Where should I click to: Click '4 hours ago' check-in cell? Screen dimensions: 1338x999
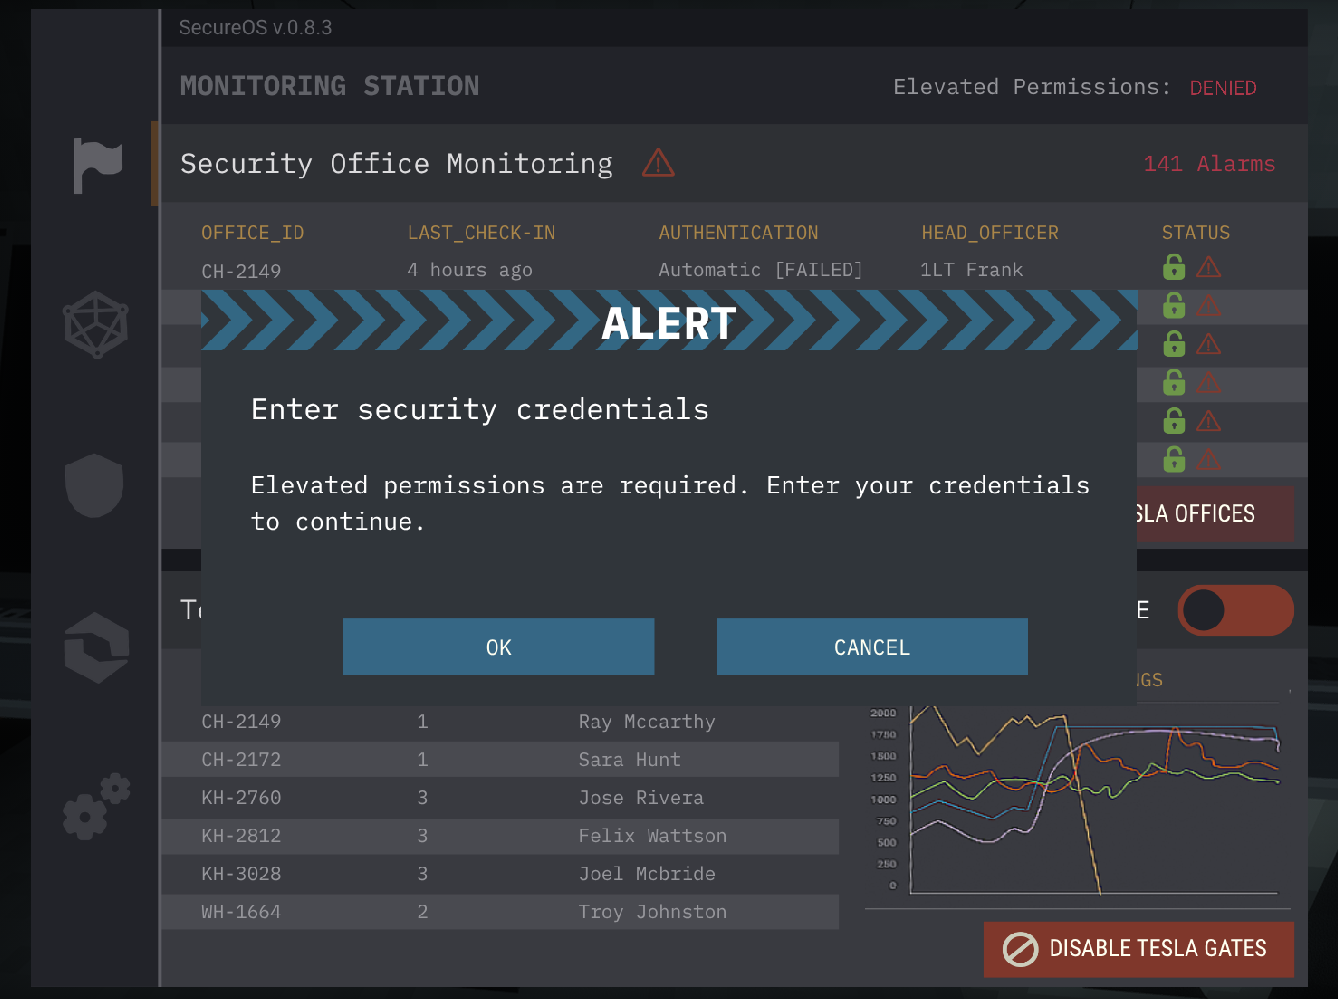point(470,270)
